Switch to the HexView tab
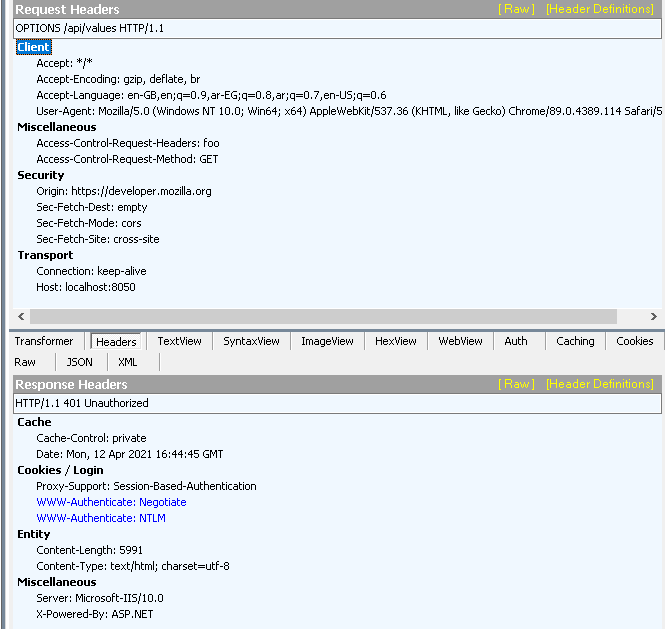665x629 pixels. (x=396, y=341)
